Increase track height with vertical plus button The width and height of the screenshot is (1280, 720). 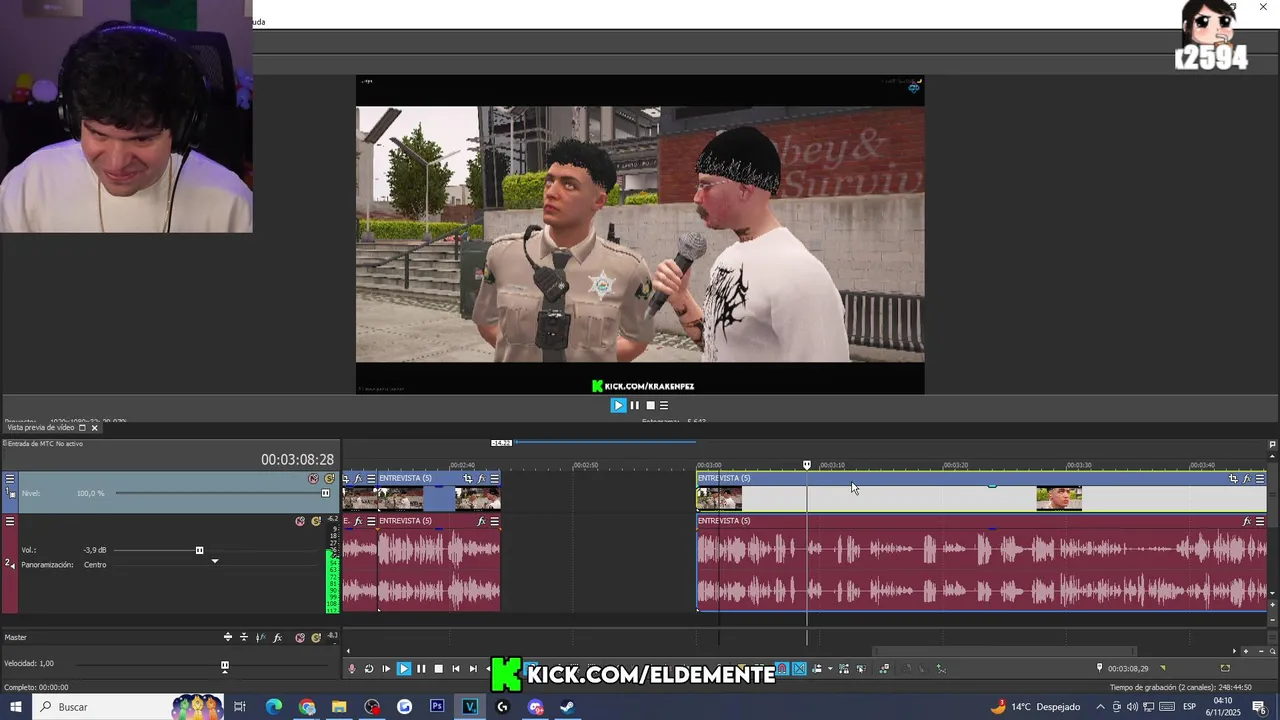point(1272,604)
